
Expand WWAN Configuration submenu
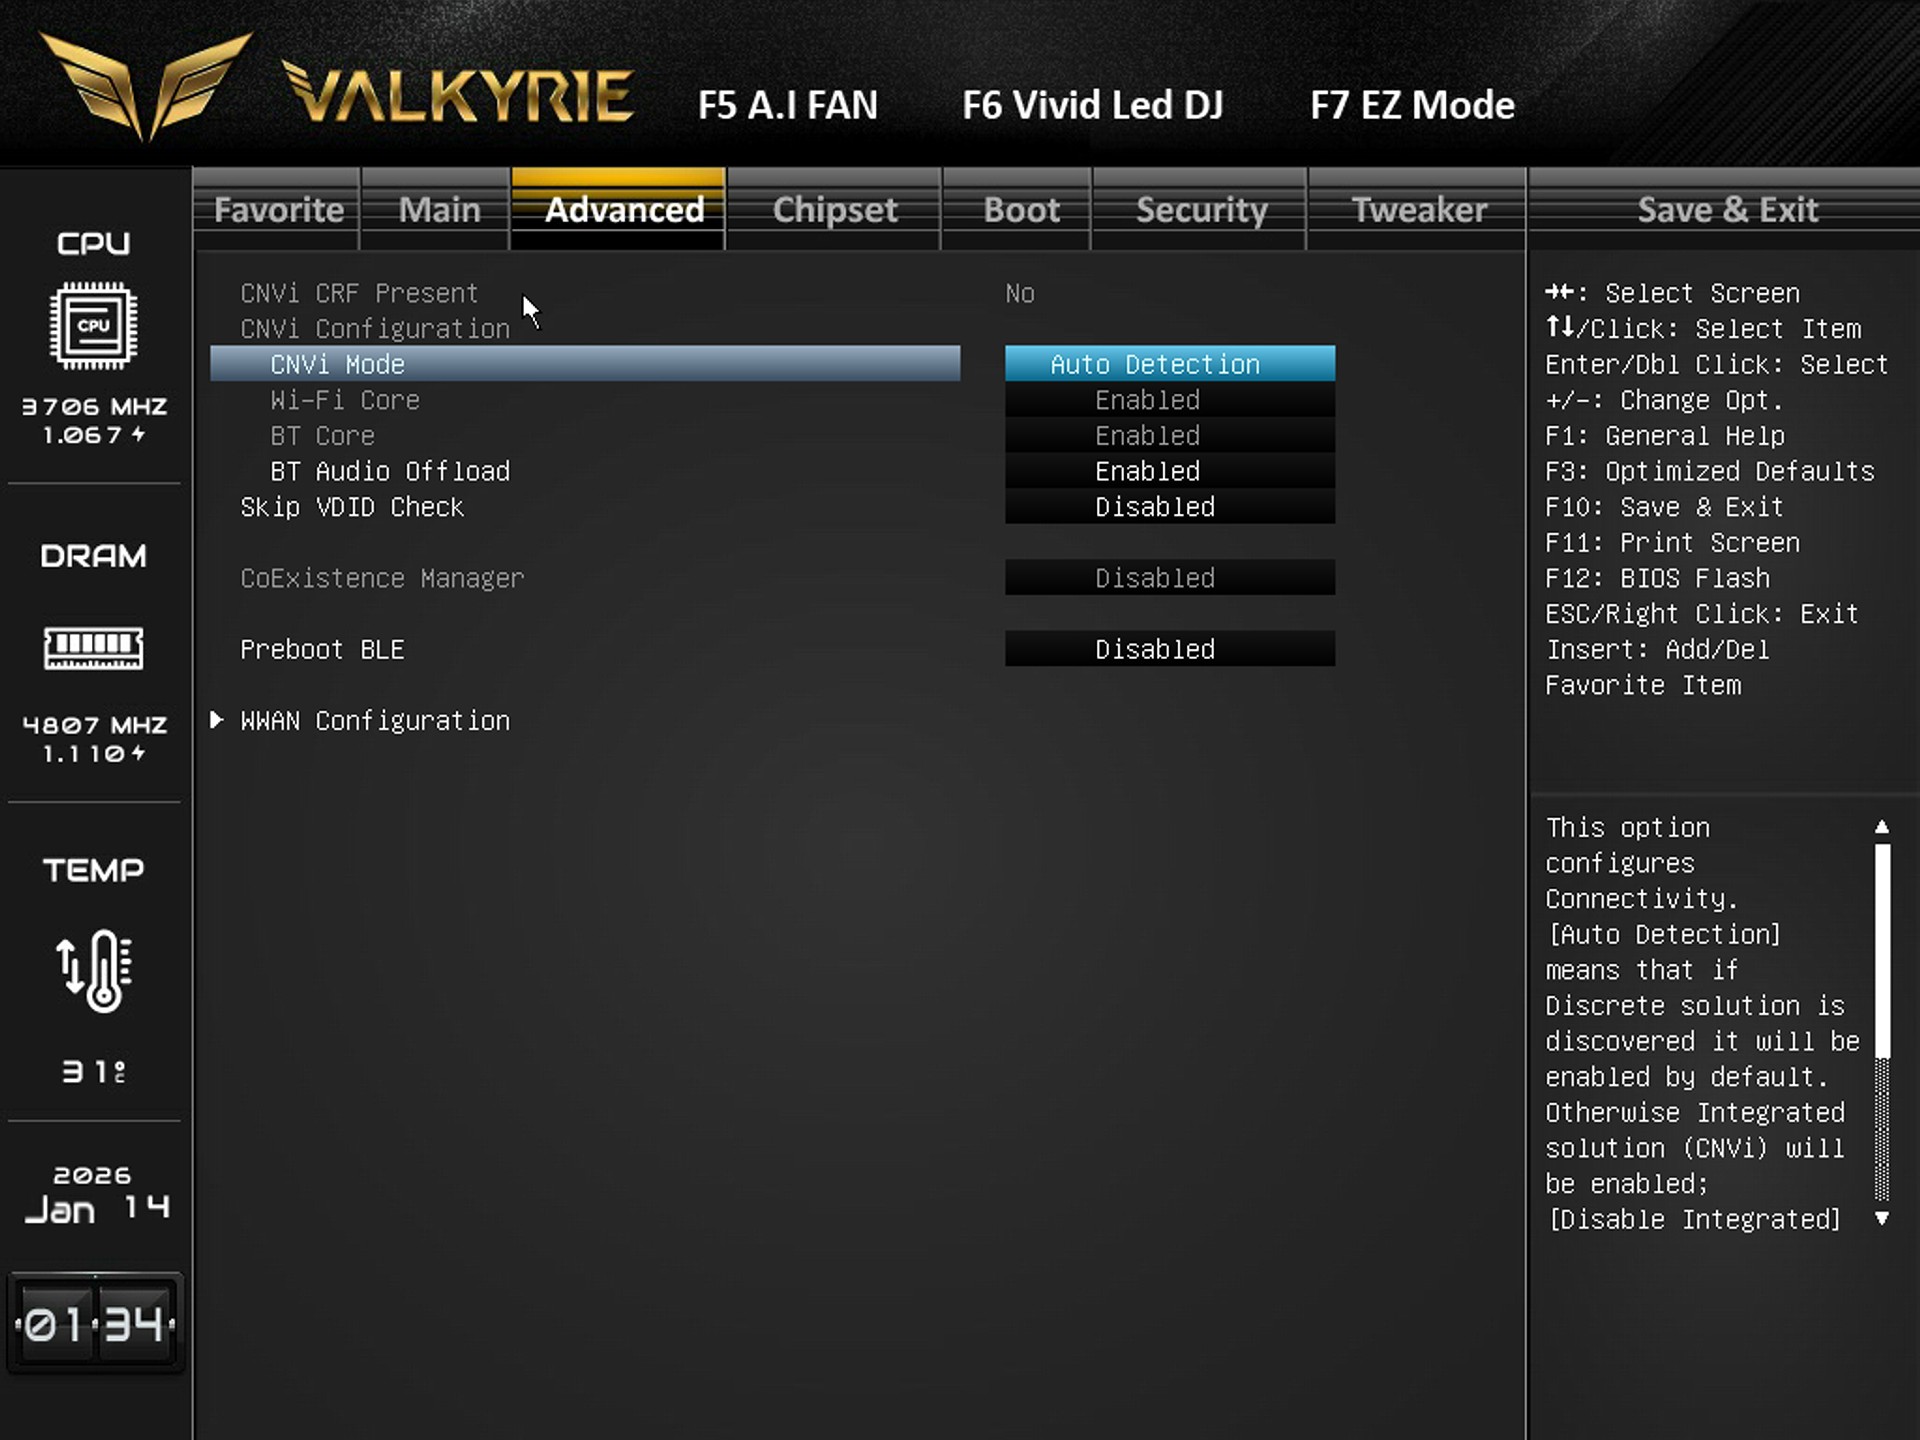pyautogui.click(x=375, y=721)
